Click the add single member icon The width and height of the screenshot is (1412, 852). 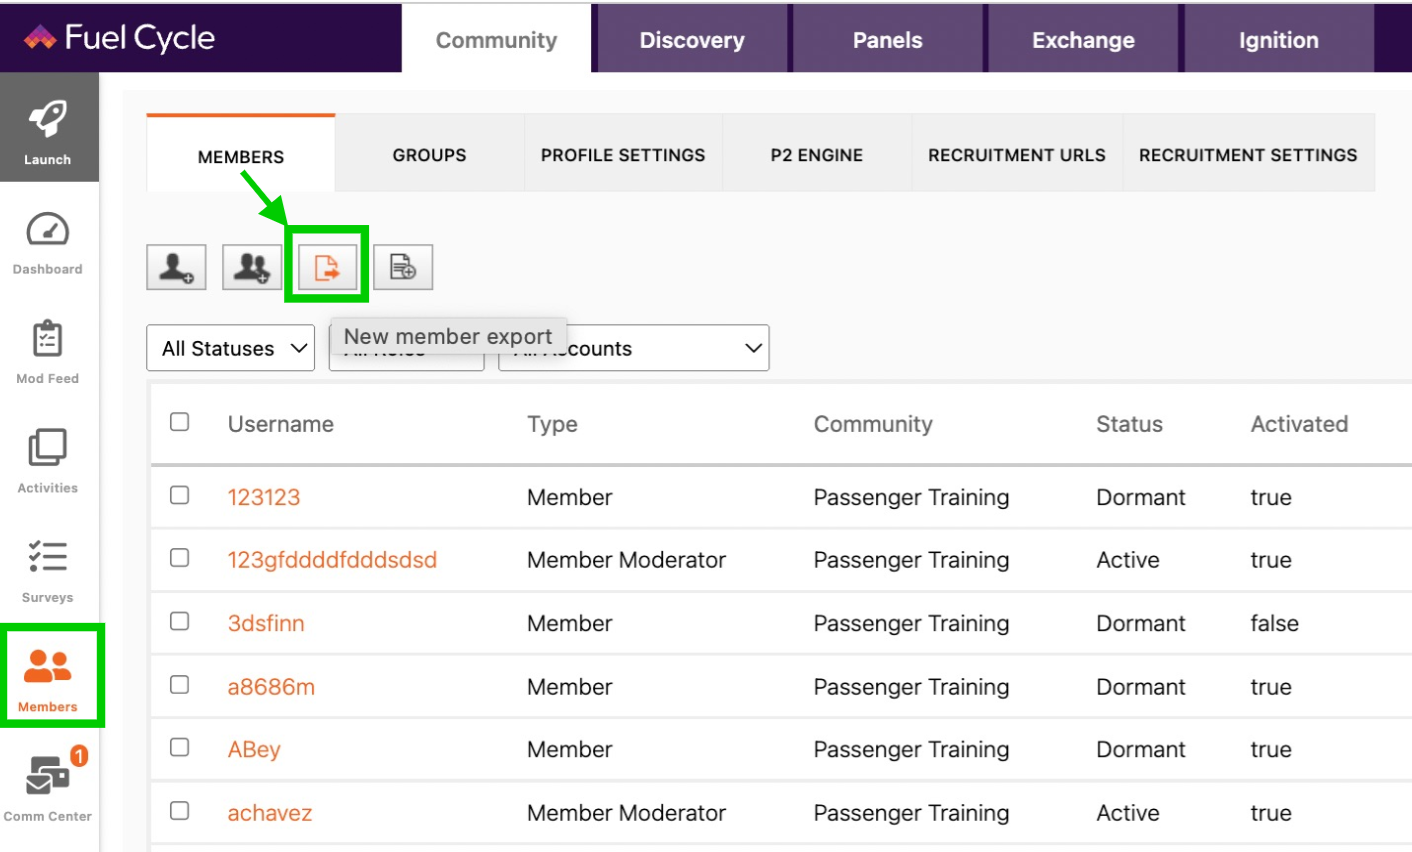point(176,267)
